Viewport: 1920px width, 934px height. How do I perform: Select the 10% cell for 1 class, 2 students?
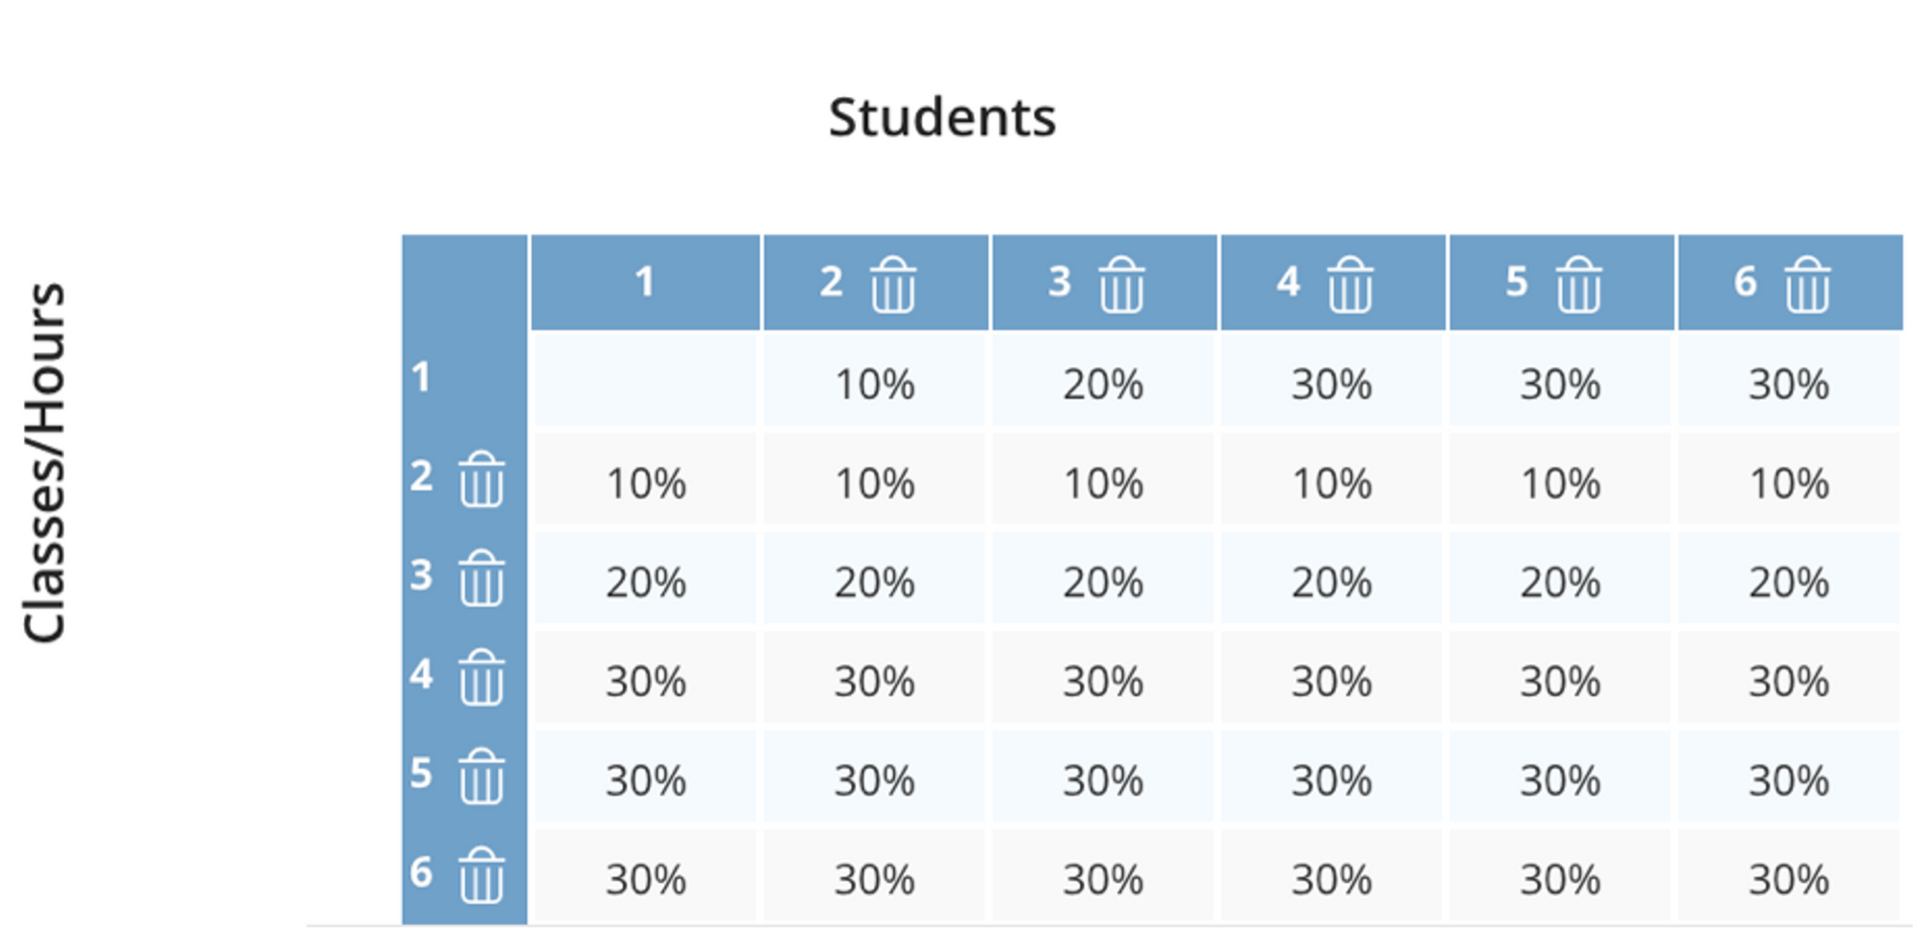click(x=875, y=384)
